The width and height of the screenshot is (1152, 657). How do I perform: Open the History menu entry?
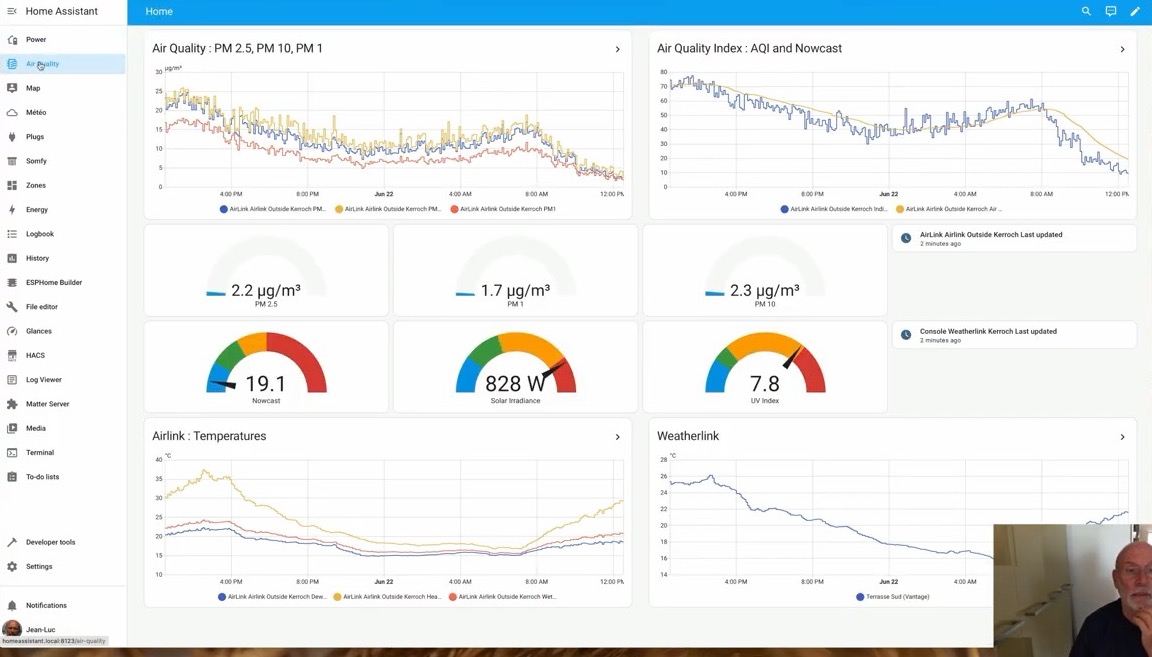coord(63,258)
